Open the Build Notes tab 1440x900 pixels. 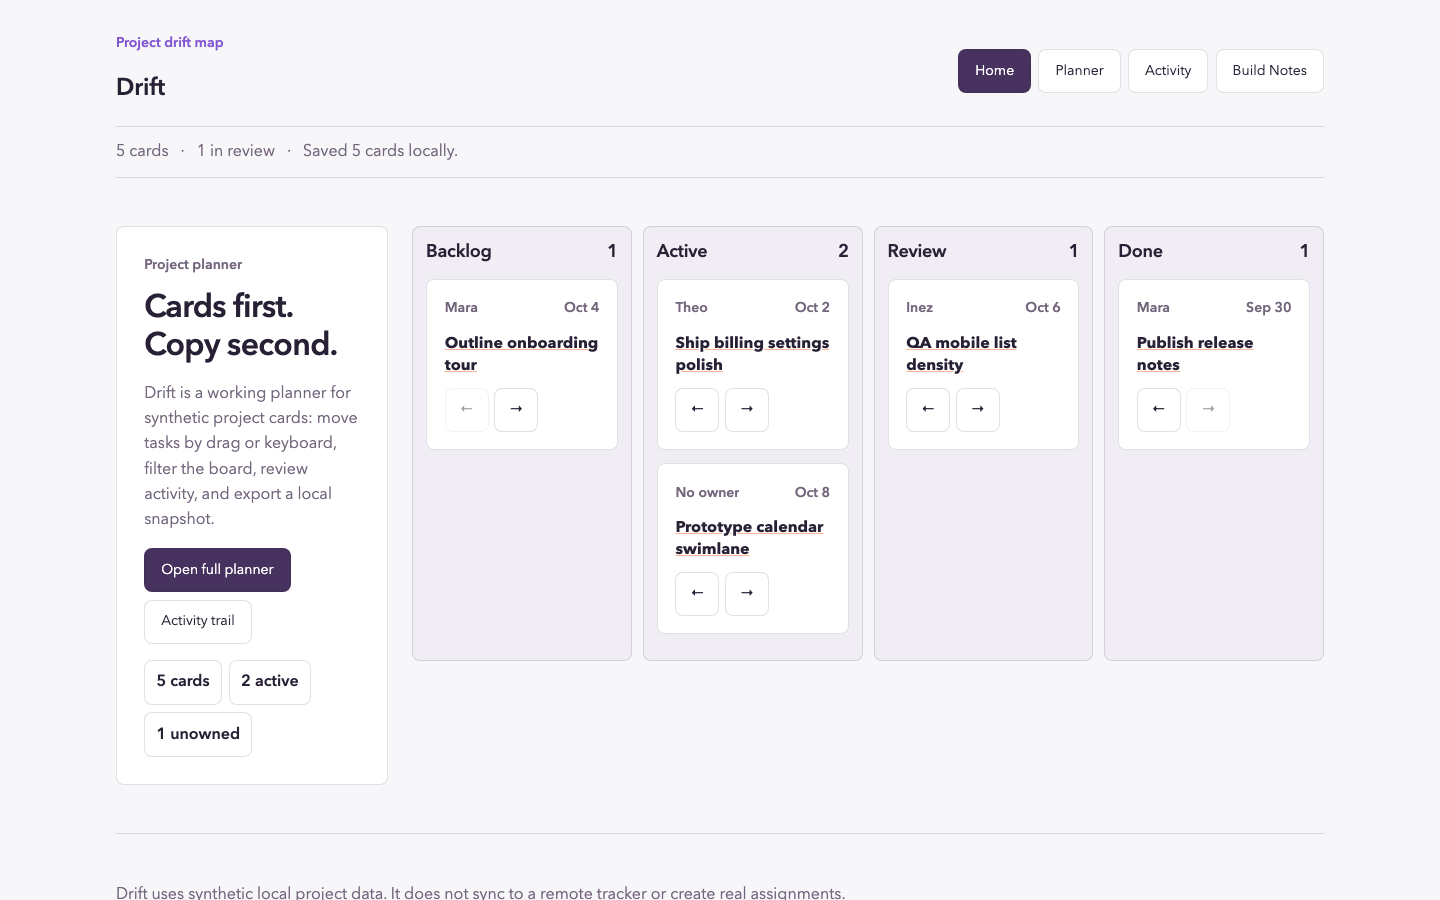click(x=1270, y=71)
